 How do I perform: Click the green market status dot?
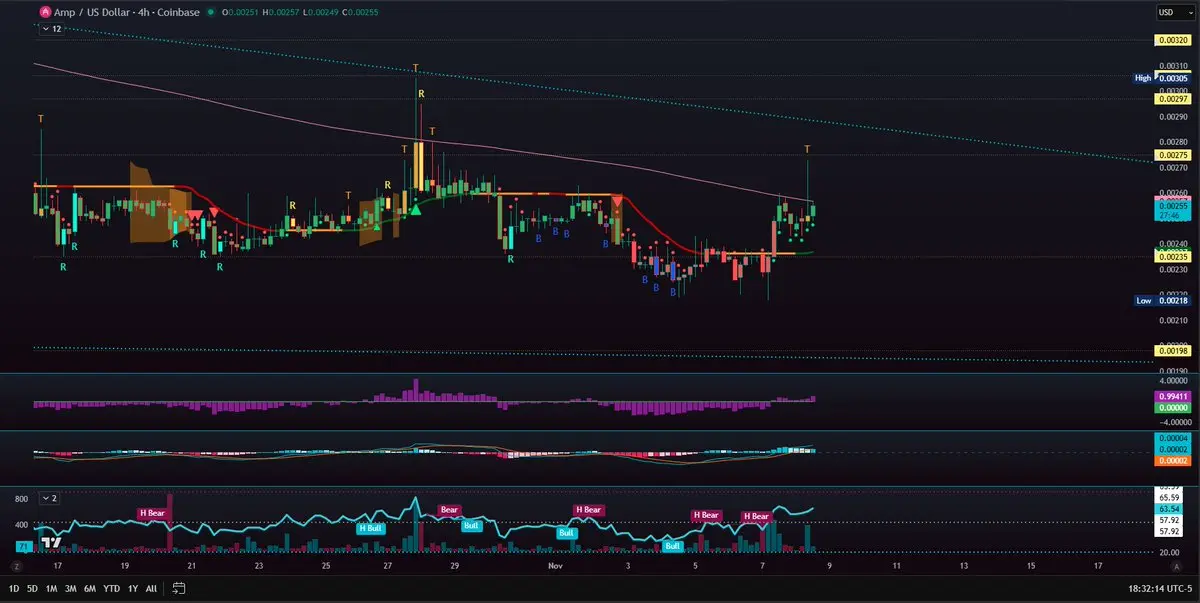210,12
